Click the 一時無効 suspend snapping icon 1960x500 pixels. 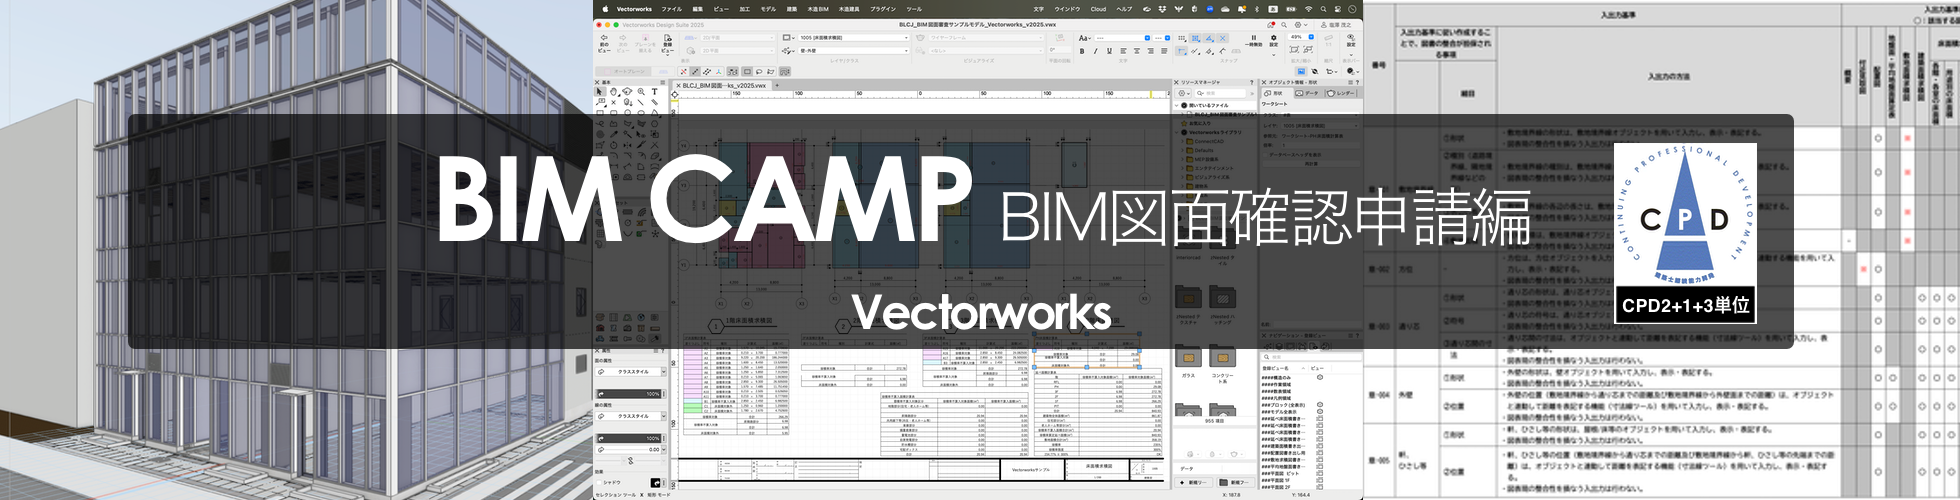[1254, 40]
